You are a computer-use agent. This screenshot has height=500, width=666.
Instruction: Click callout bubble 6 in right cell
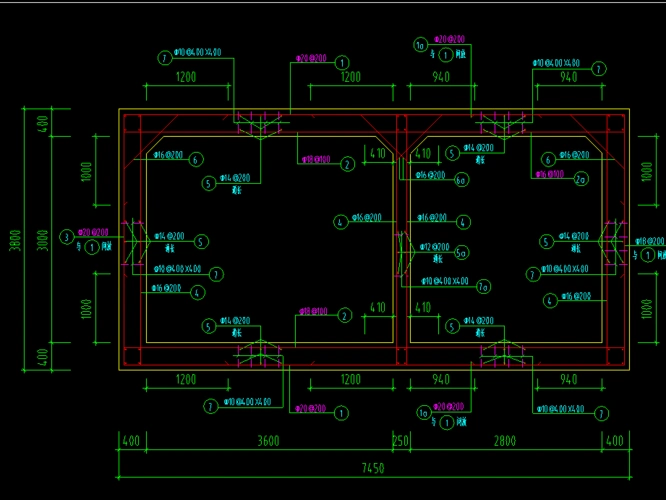pos(548,159)
